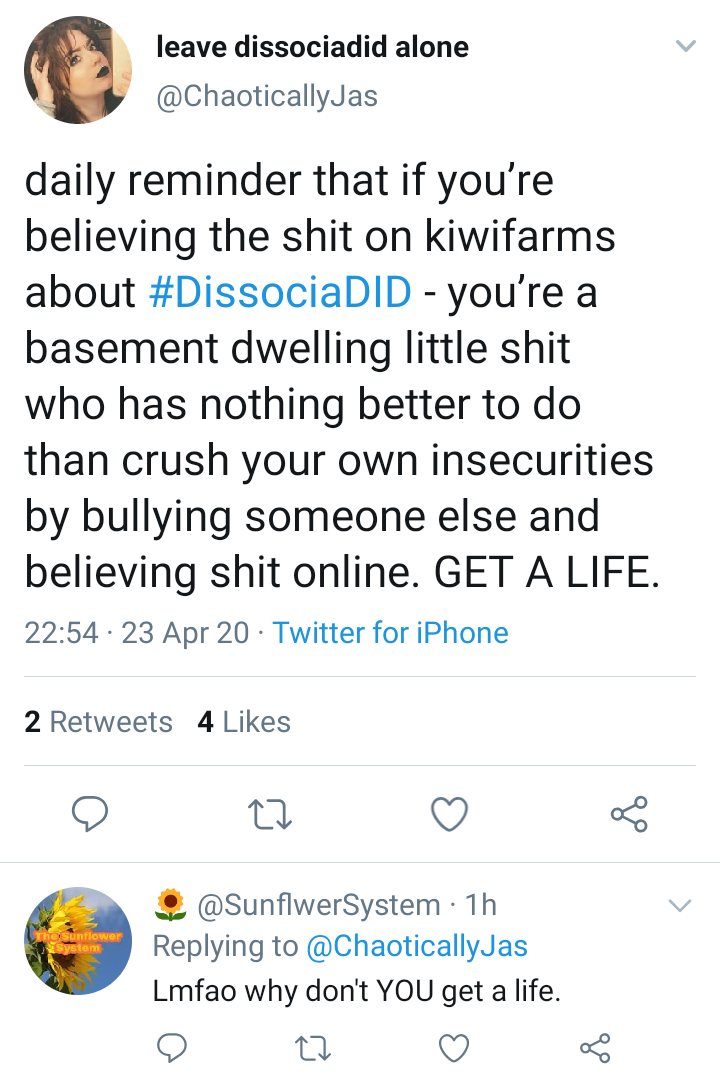The image size is (720, 1088).
Task: Retweet SunflwerSystem's reply
Action: pyautogui.click(x=314, y=1048)
